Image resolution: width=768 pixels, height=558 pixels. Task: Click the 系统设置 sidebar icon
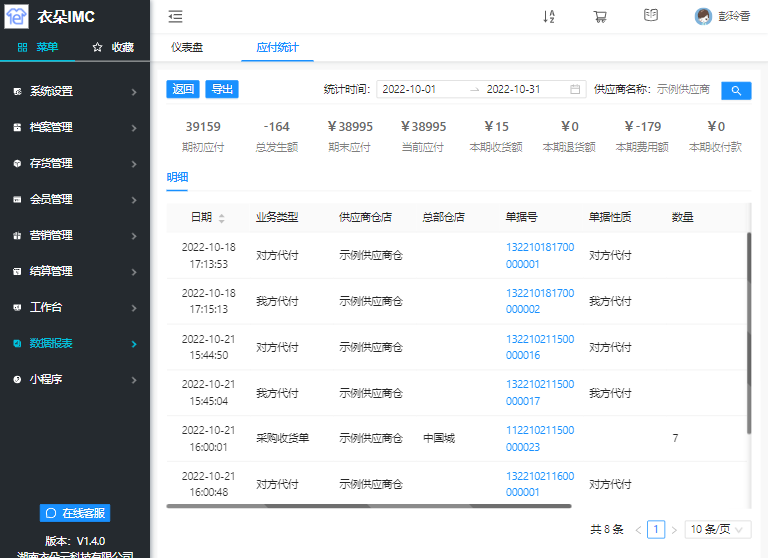point(17,91)
